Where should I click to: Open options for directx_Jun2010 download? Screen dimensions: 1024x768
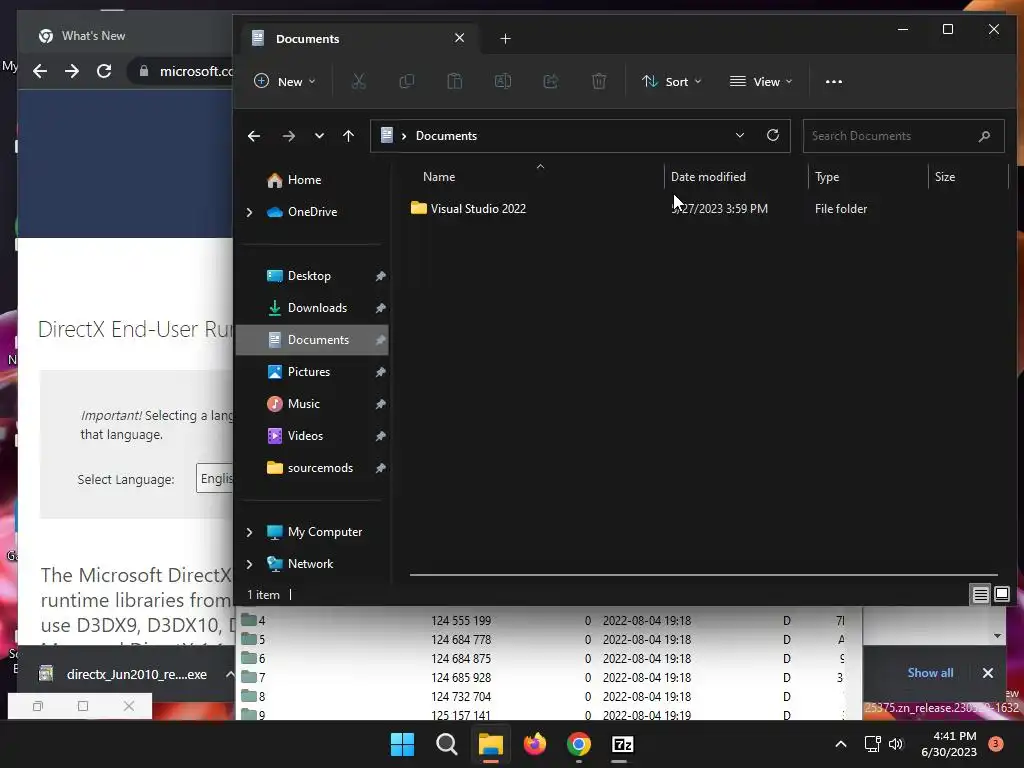pyautogui.click(x=229, y=674)
